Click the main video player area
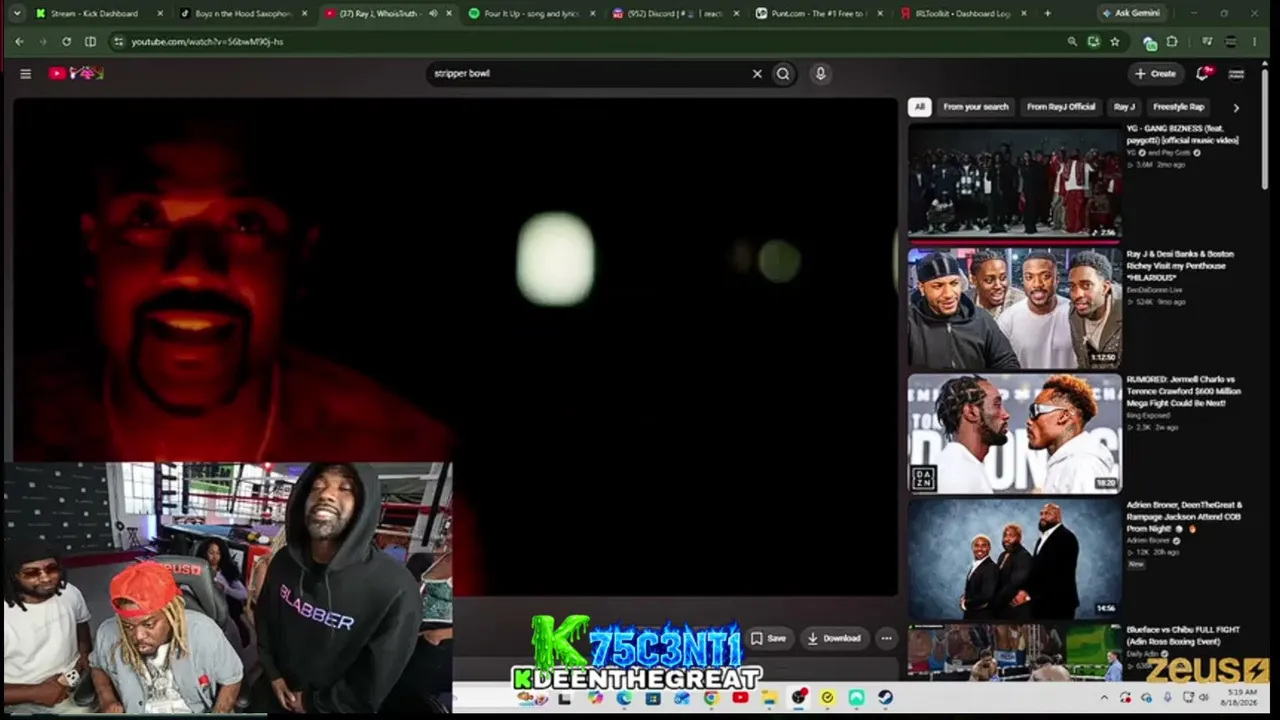Image resolution: width=1280 pixels, height=720 pixels. (455, 345)
